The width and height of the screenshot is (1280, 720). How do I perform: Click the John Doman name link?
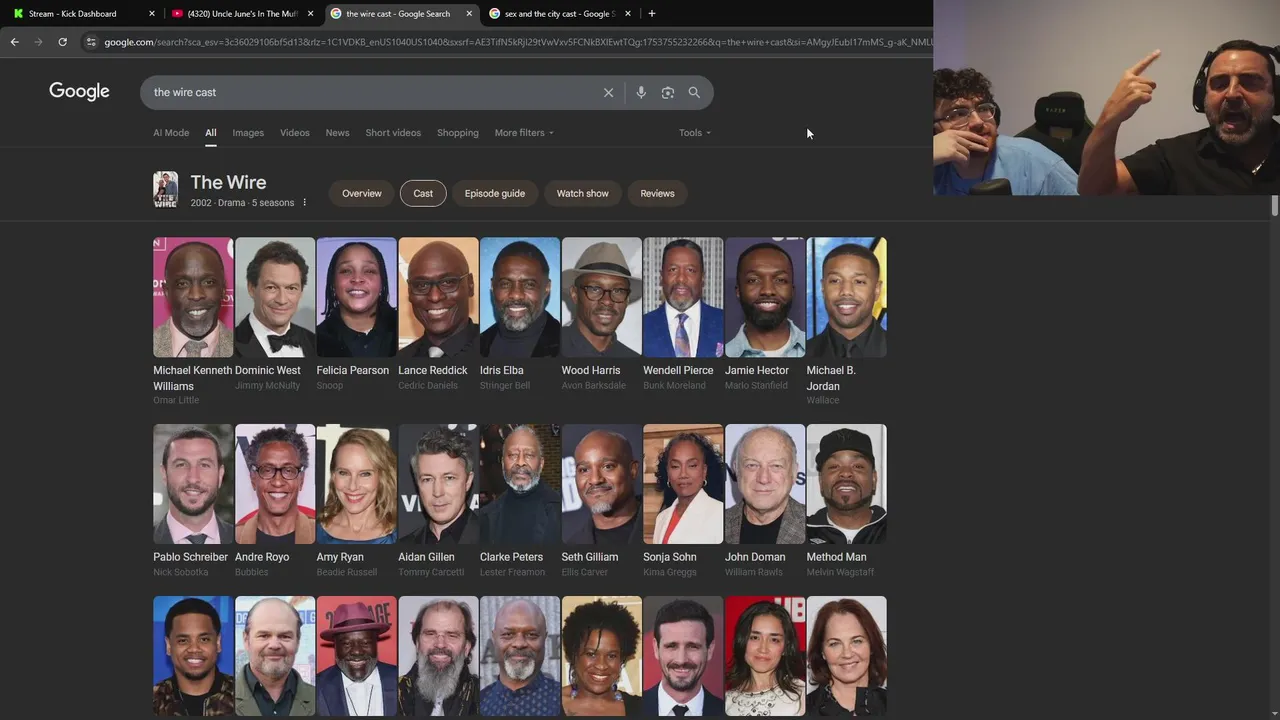[x=755, y=557]
